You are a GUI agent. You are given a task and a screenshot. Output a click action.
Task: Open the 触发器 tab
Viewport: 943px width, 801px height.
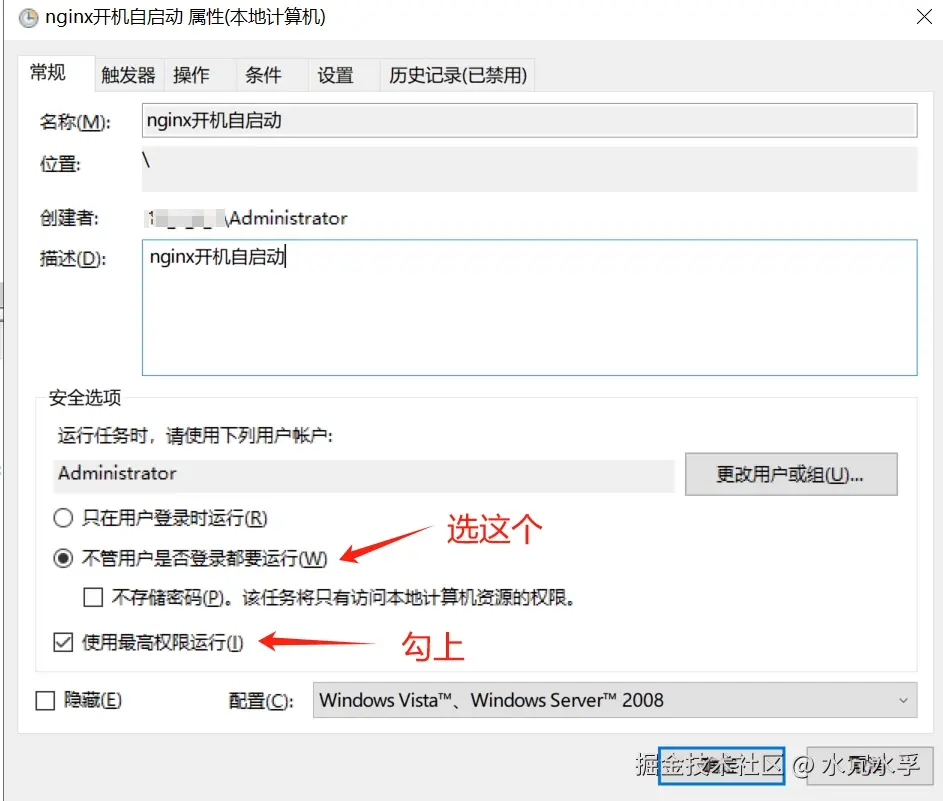(x=128, y=75)
